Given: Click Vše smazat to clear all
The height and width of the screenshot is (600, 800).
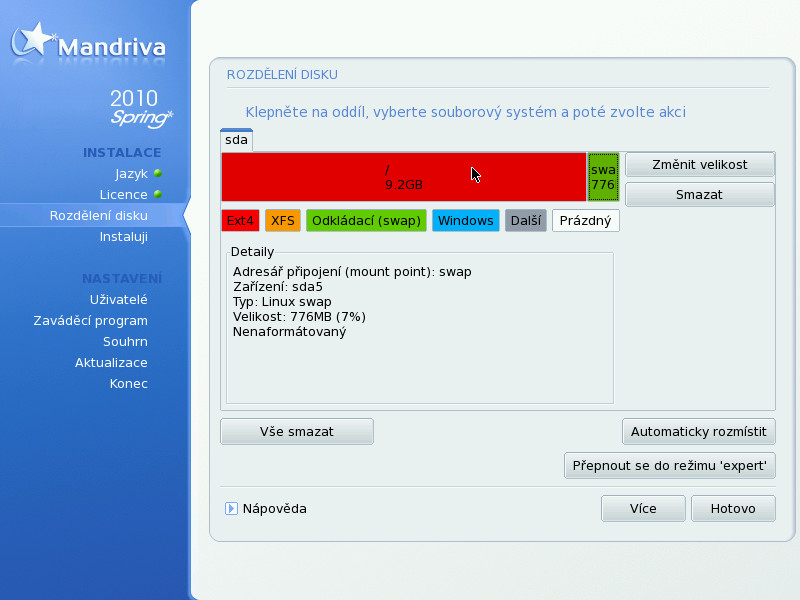Looking at the screenshot, I should pyautogui.click(x=296, y=432).
